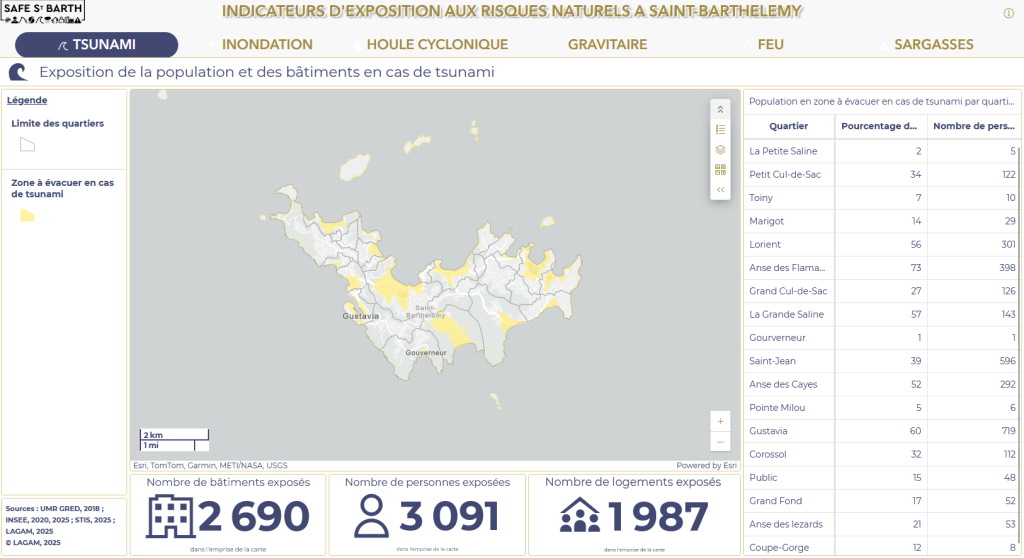This screenshot has height=559, width=1024.
Task: Click the buildings icon beside 2 690
Action: point(170,516)
